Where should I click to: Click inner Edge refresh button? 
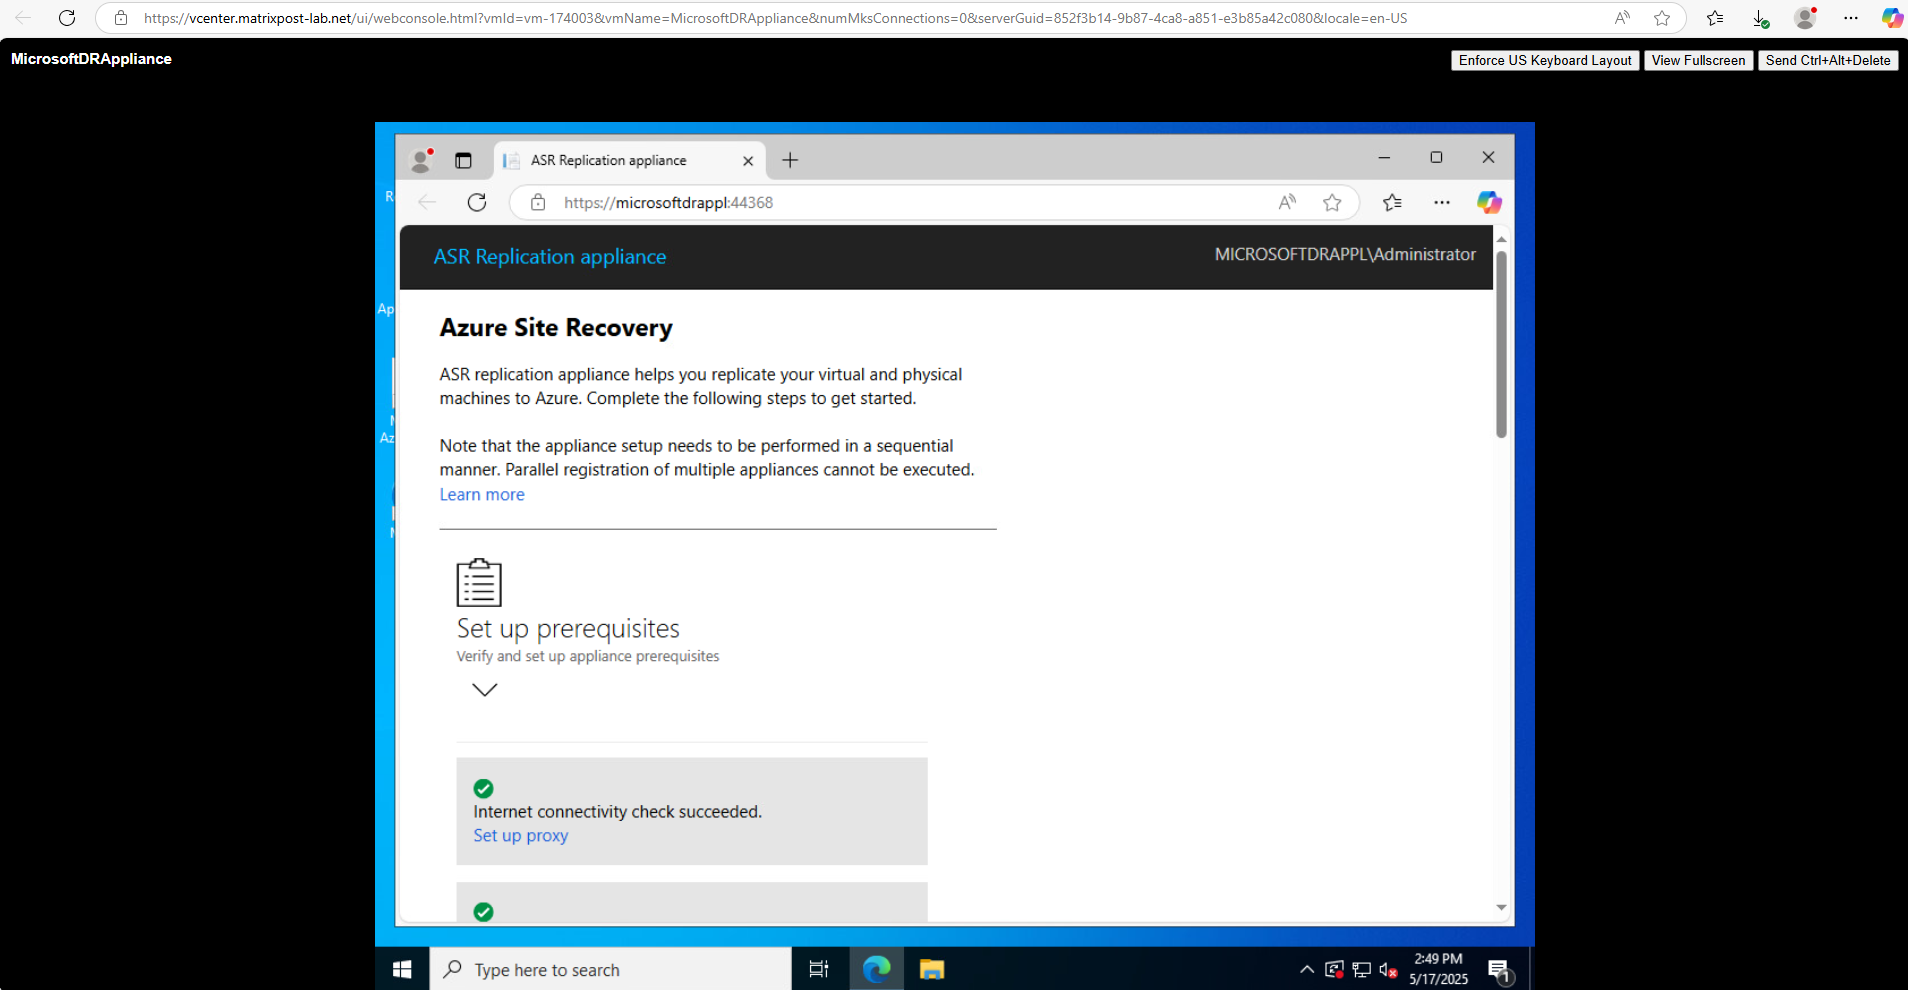pyautogui.click(x=477, y=202)
